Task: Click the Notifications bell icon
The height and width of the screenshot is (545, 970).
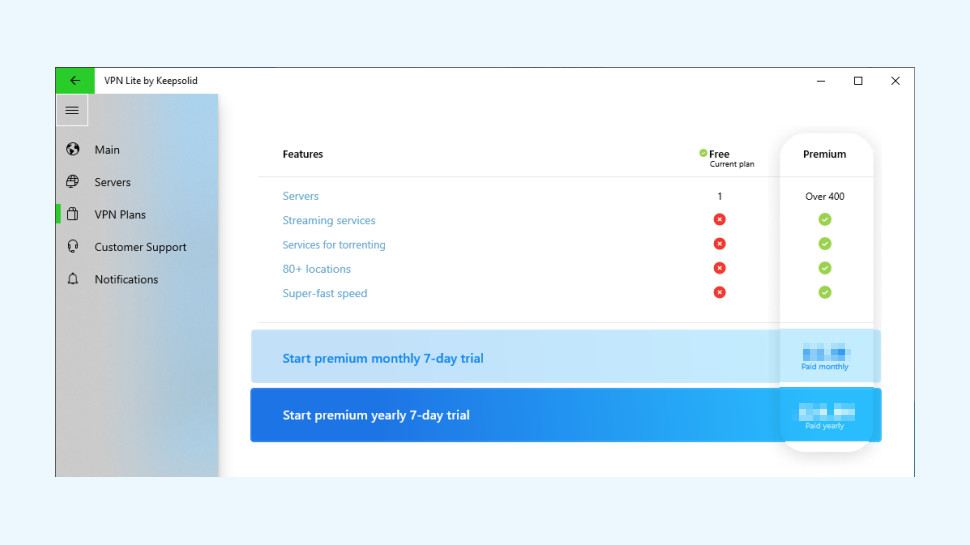Action: point(73,279)
